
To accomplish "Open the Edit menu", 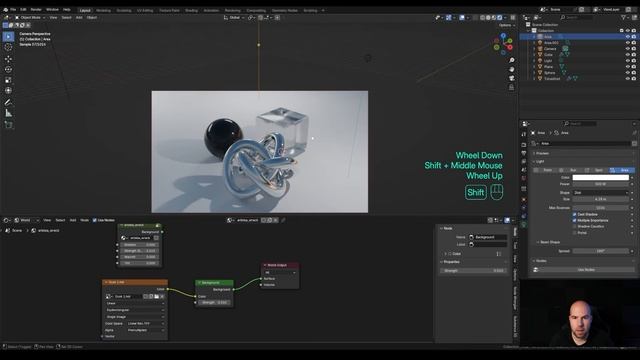I will point(23,9).
